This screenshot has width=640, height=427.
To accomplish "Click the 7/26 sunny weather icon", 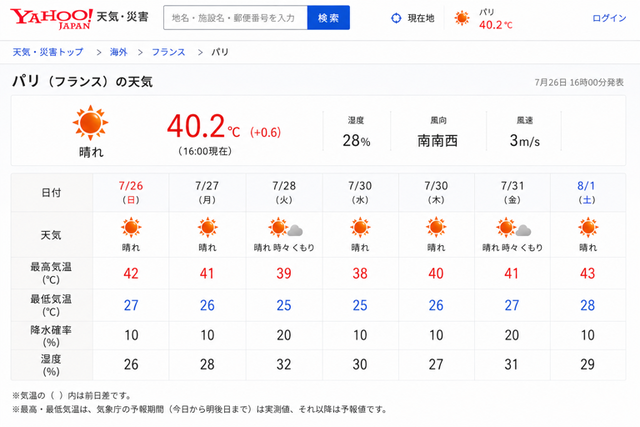I will click(x=131, y=228).
